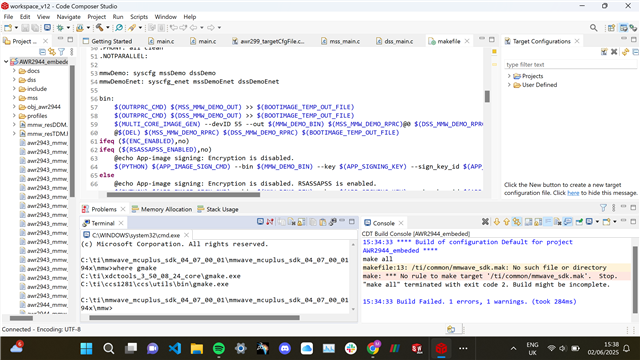Switch to the Memory Allocation tab
640x360 pixels.
pos(162,209)
